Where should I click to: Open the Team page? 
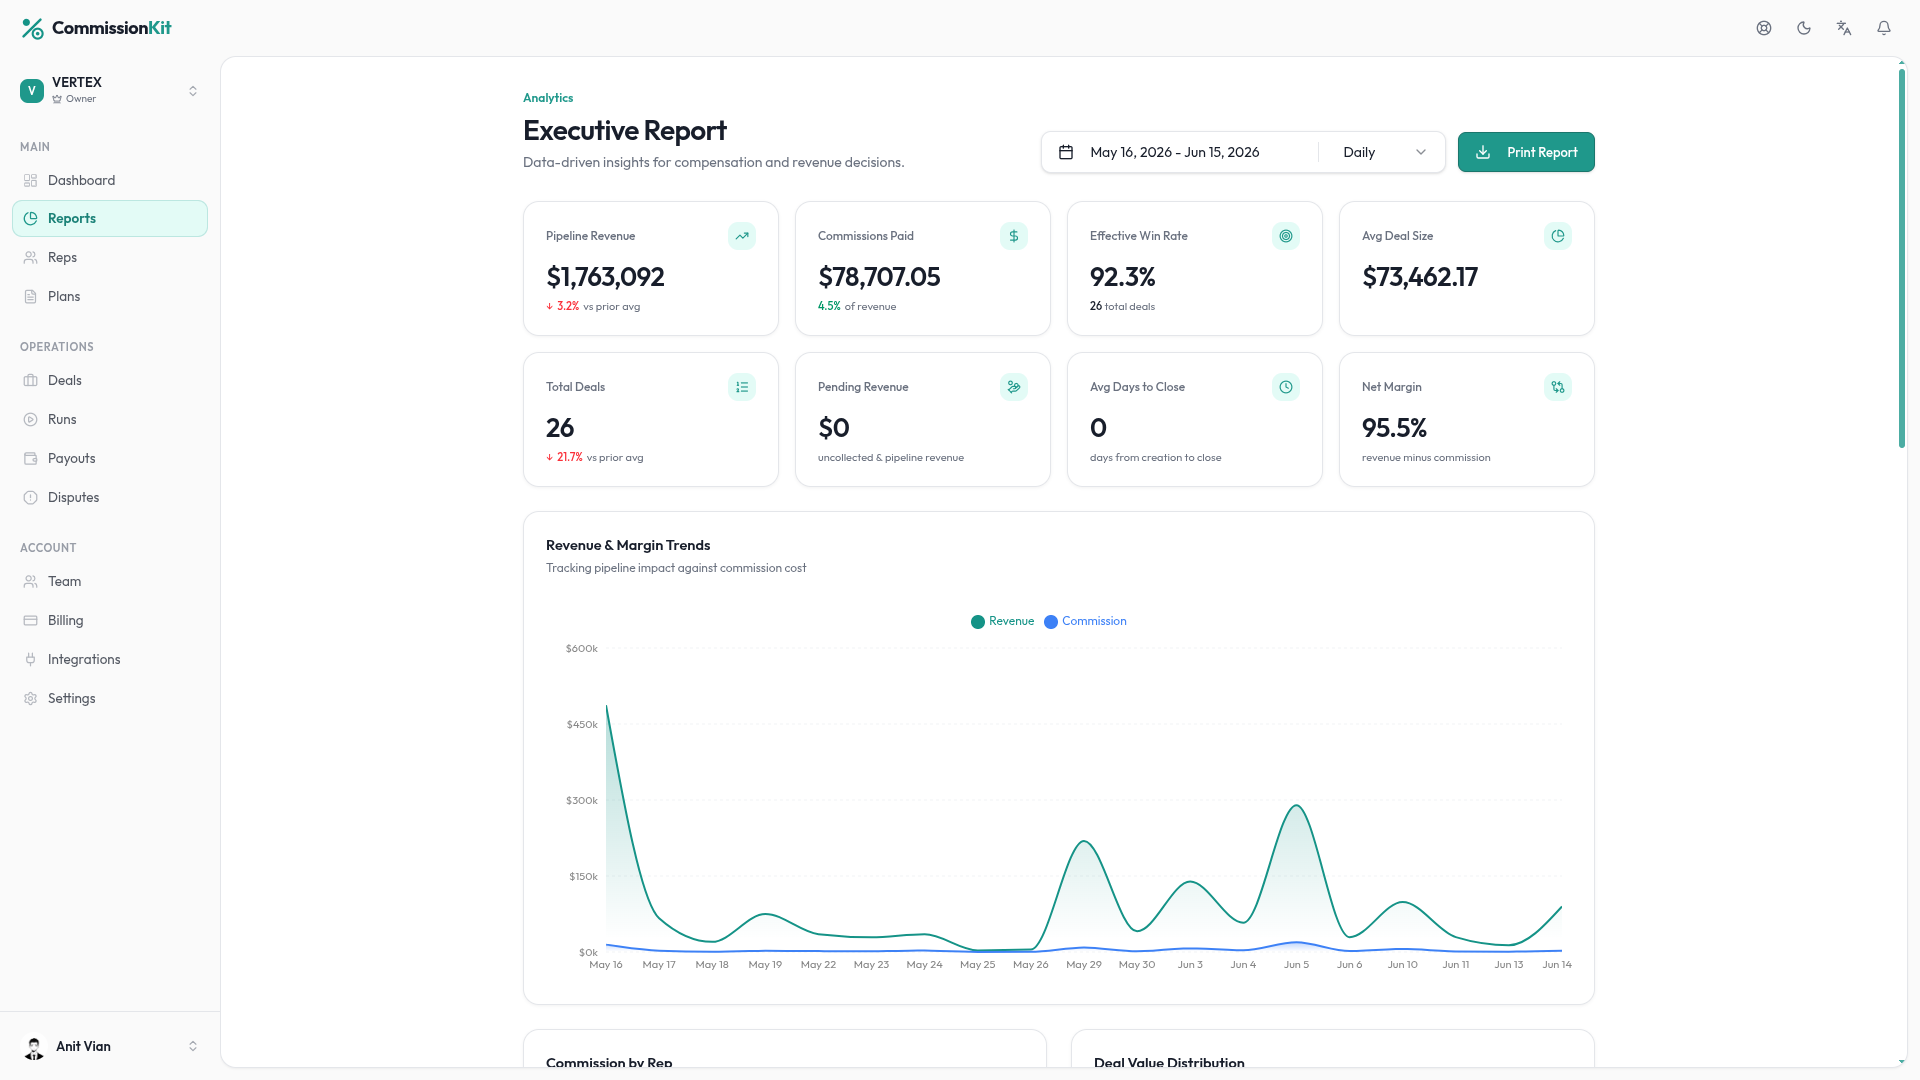(x=110, y=581)
